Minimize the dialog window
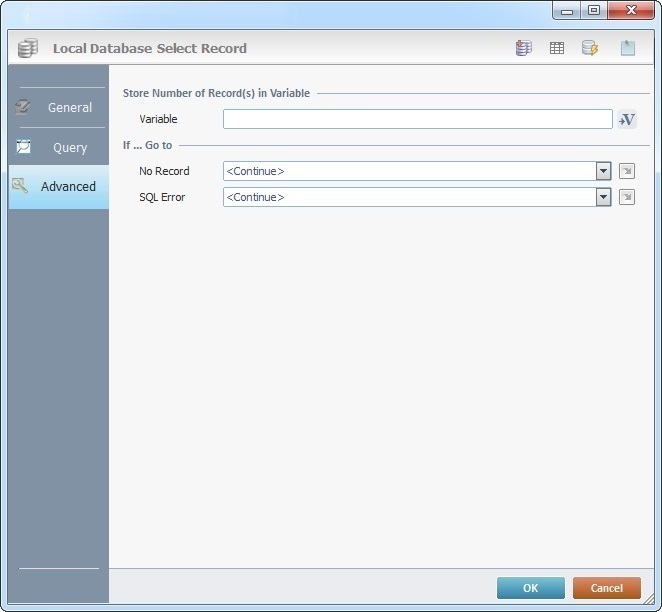Screen dimensions: 662x612 [567, 10]
